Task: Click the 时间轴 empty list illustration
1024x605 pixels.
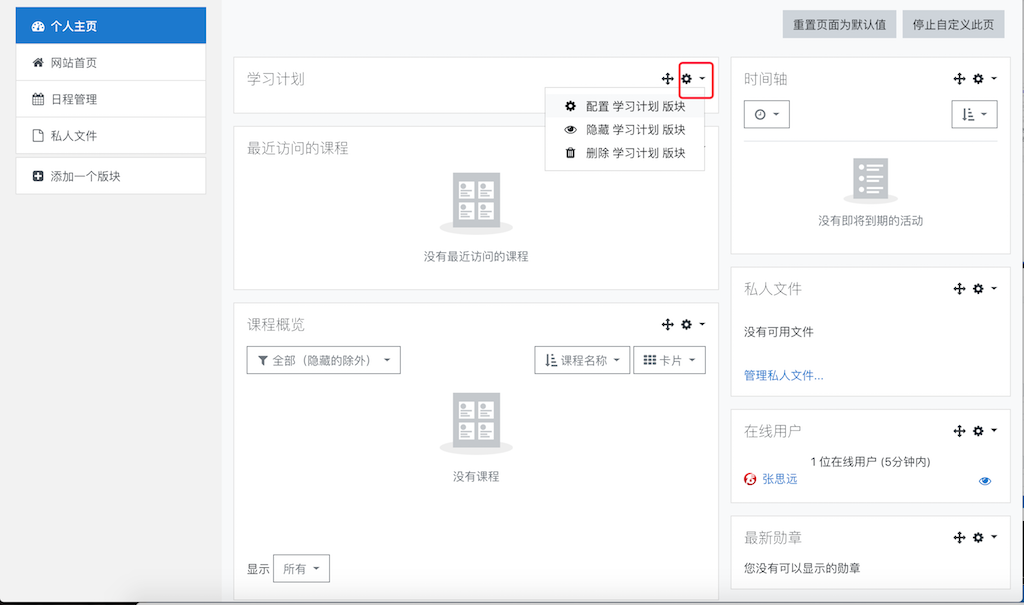Action: pyautogui.click(x=871, y=180)
